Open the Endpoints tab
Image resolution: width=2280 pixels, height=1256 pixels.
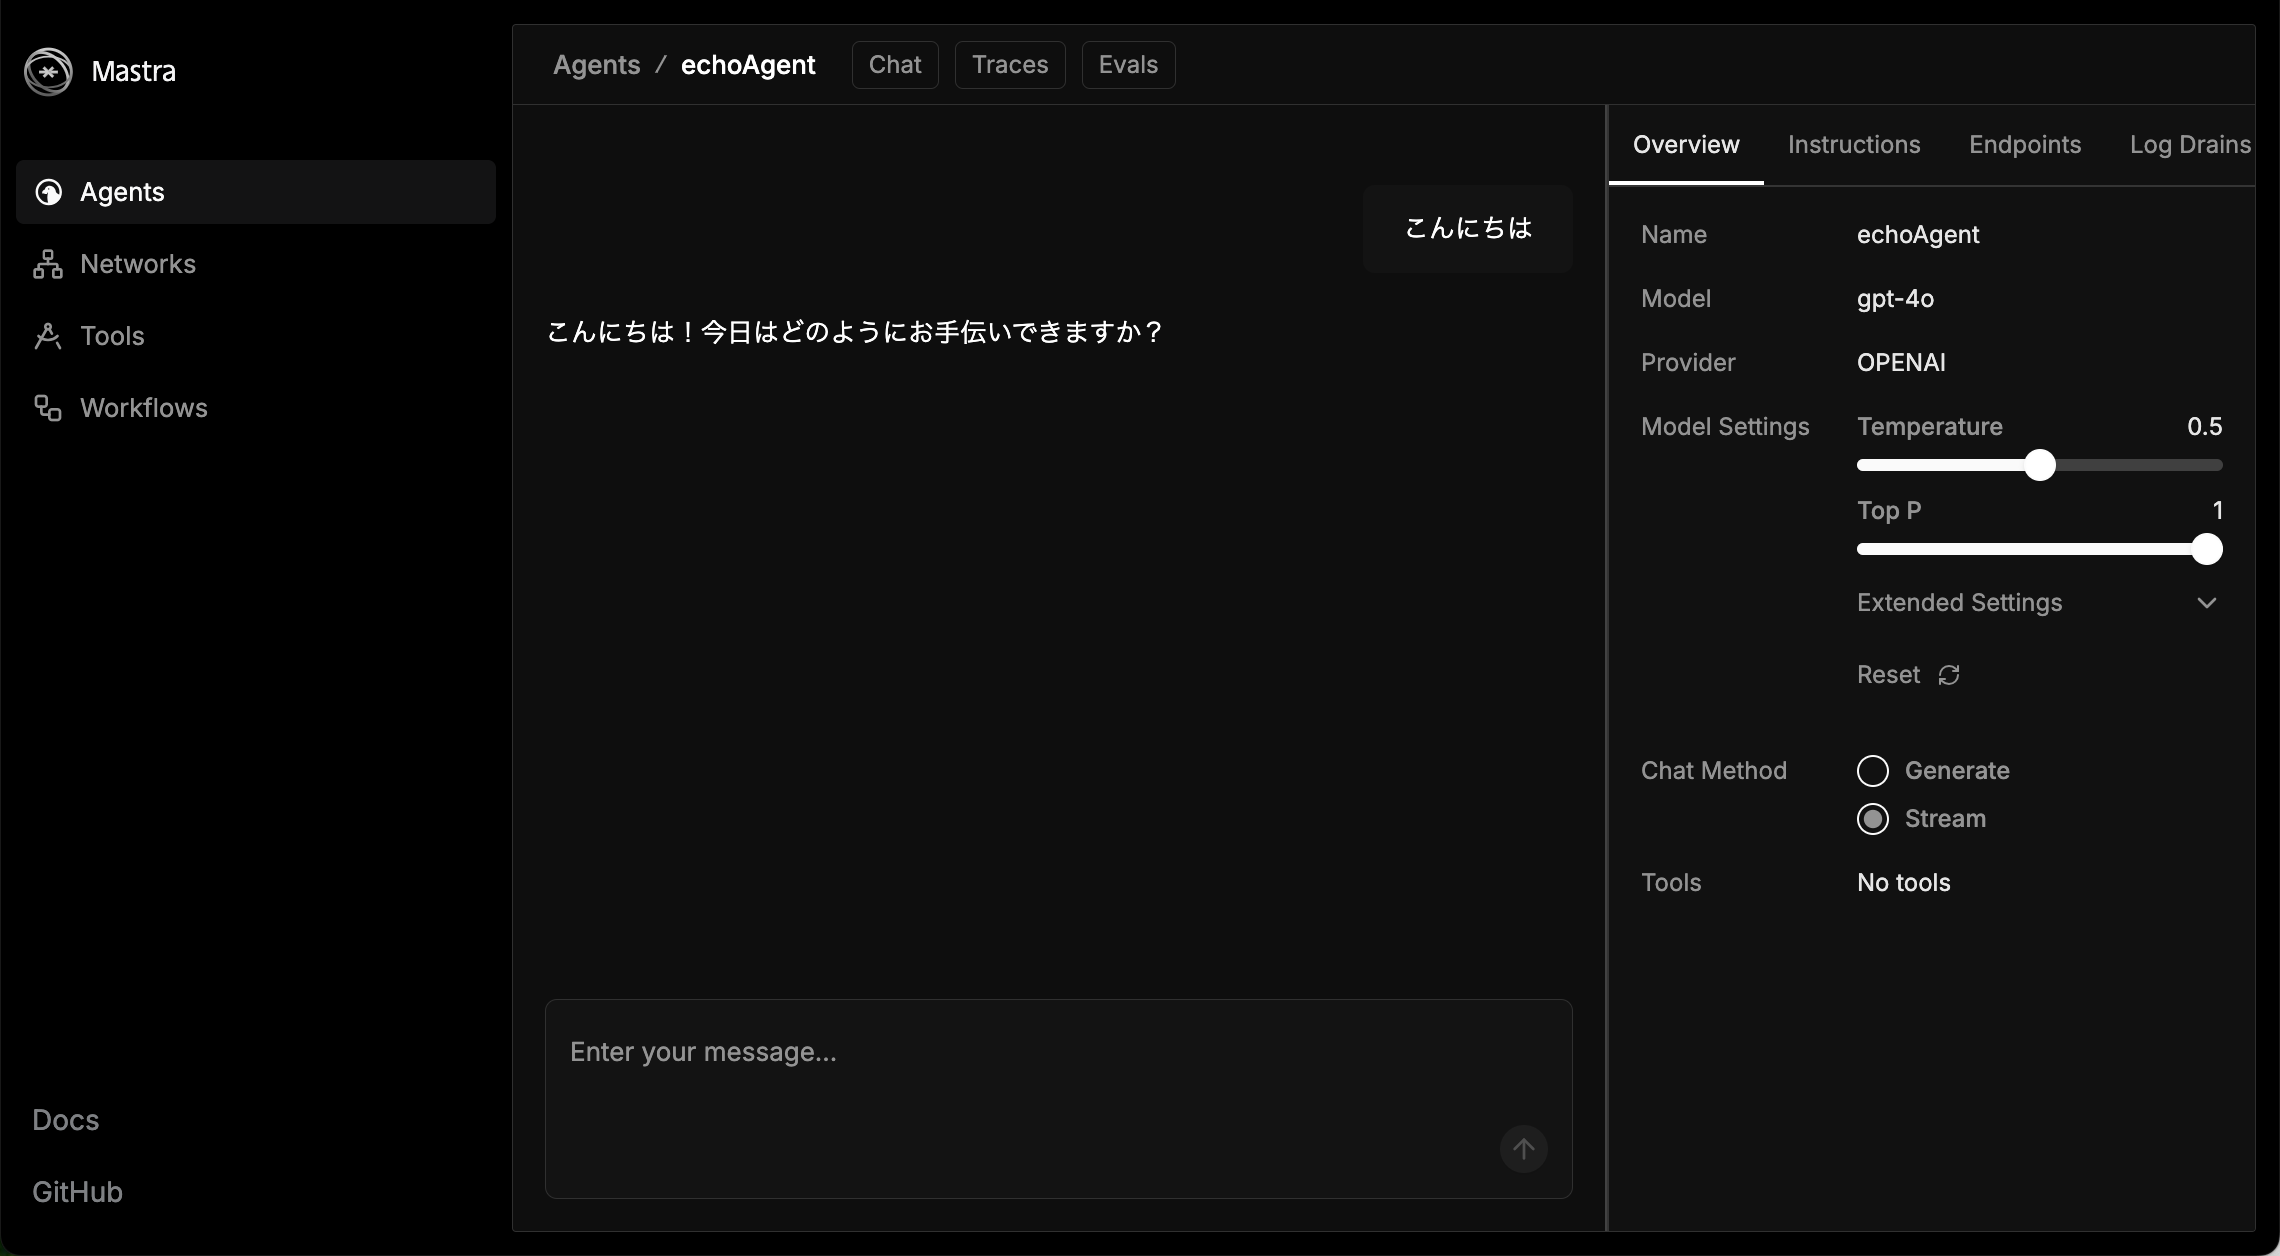coord(2024,145)
